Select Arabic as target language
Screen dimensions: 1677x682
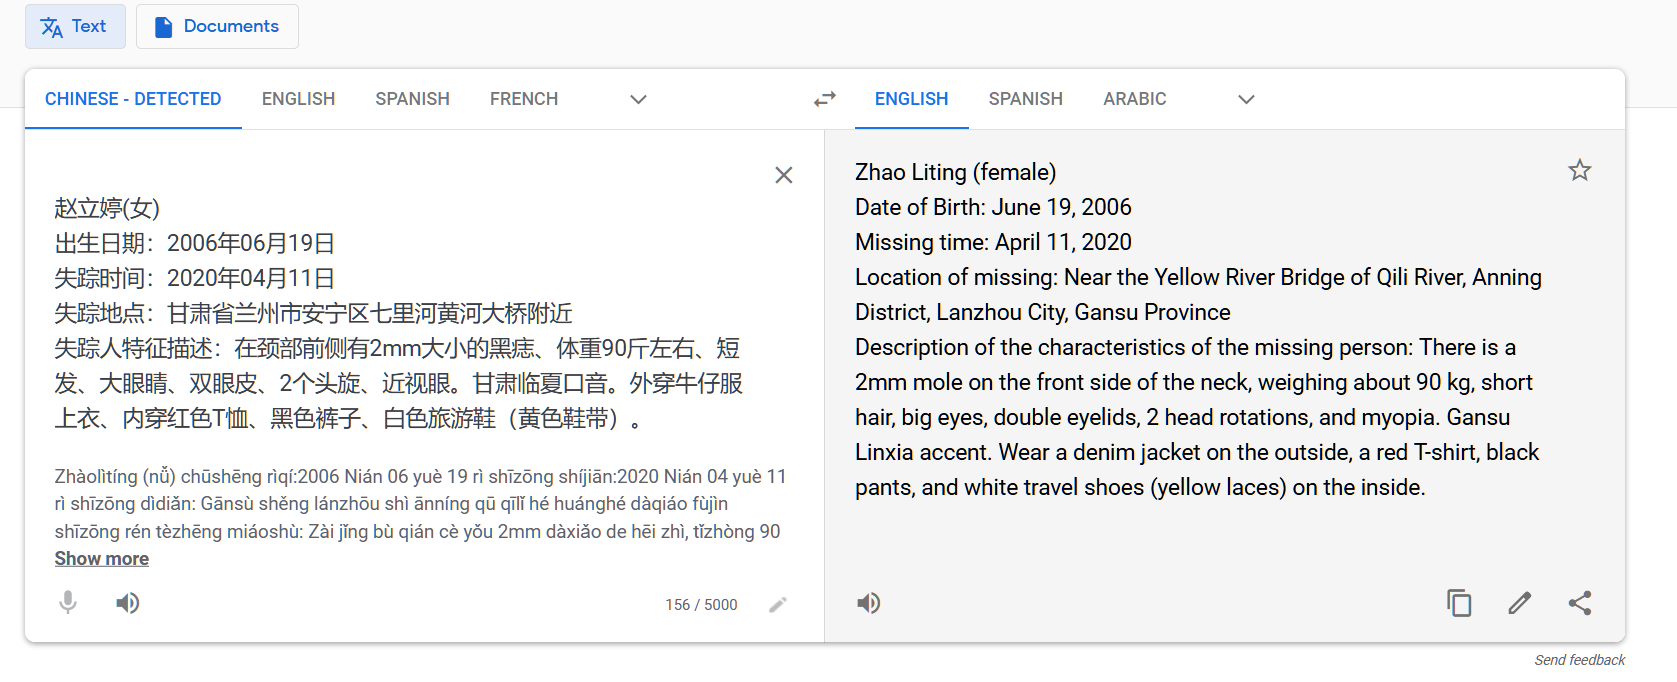[x=1135, y=99]
